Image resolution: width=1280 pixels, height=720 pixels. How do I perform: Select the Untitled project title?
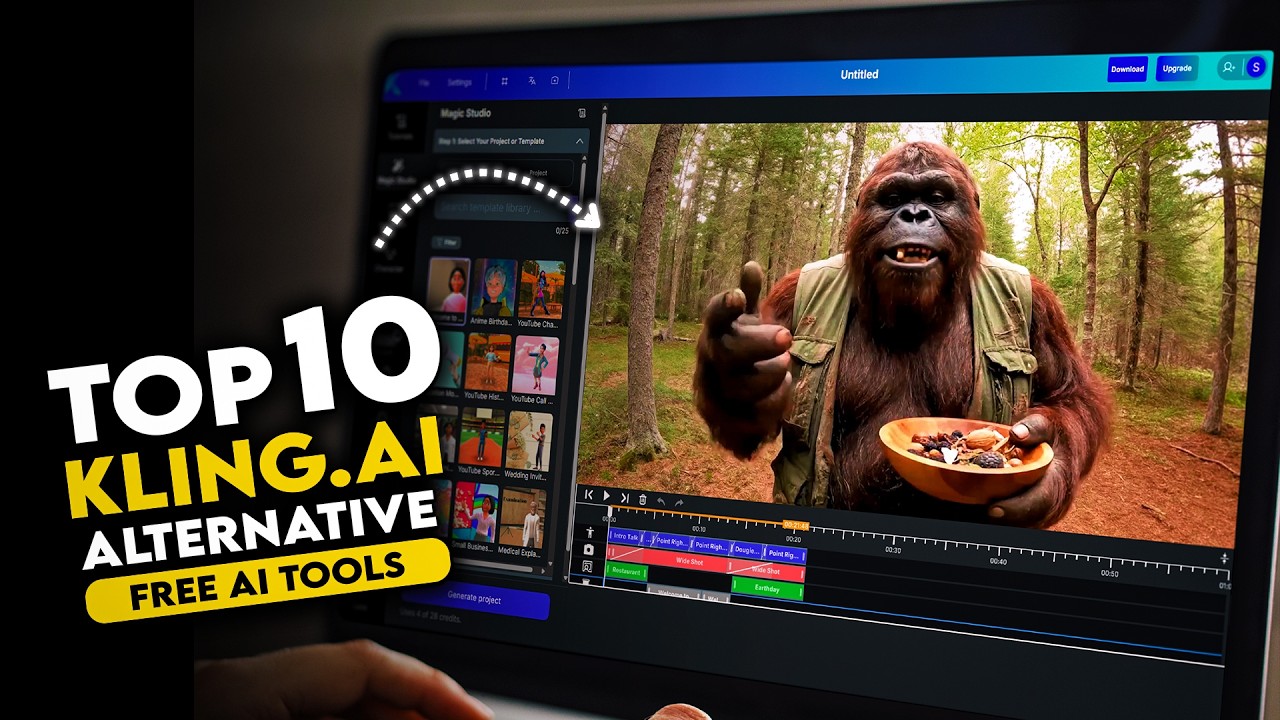coord(859,74)
